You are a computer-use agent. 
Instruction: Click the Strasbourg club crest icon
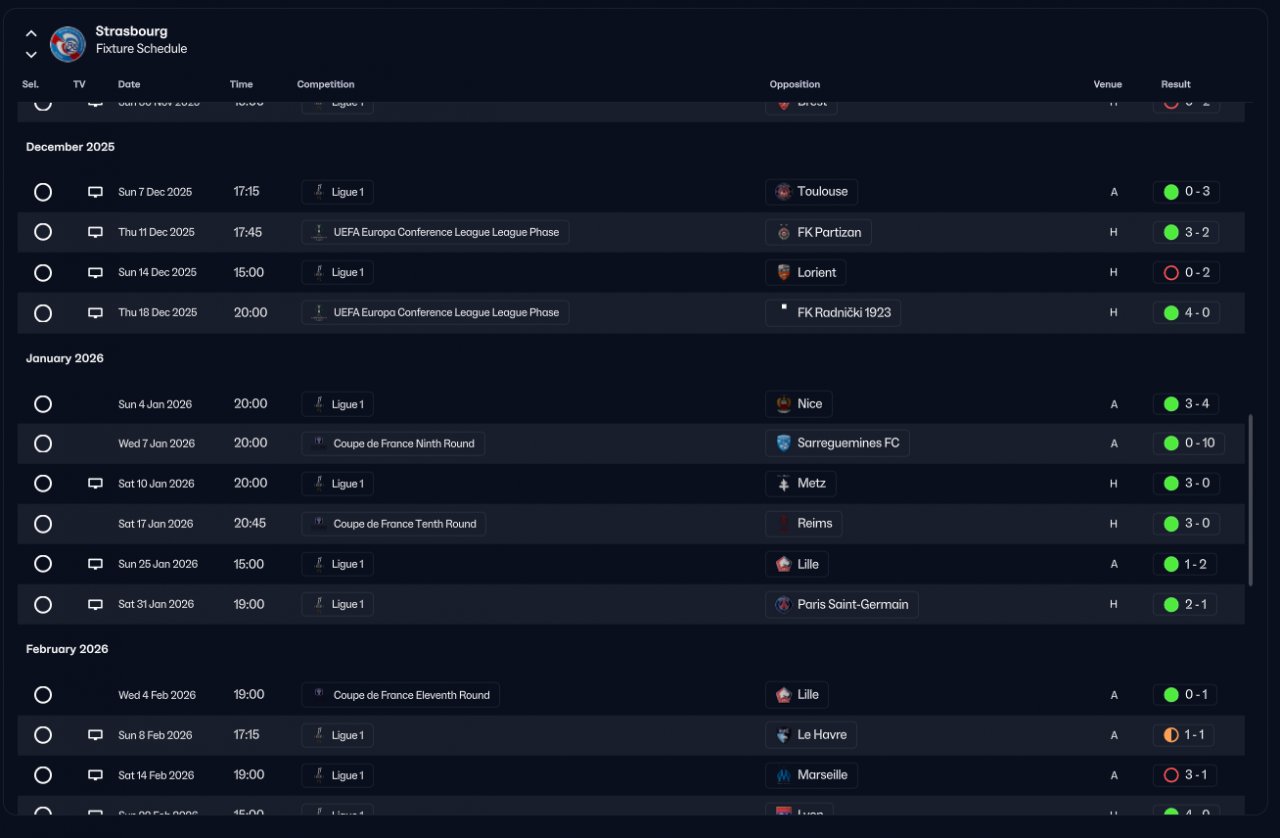[x=67, y=43]
